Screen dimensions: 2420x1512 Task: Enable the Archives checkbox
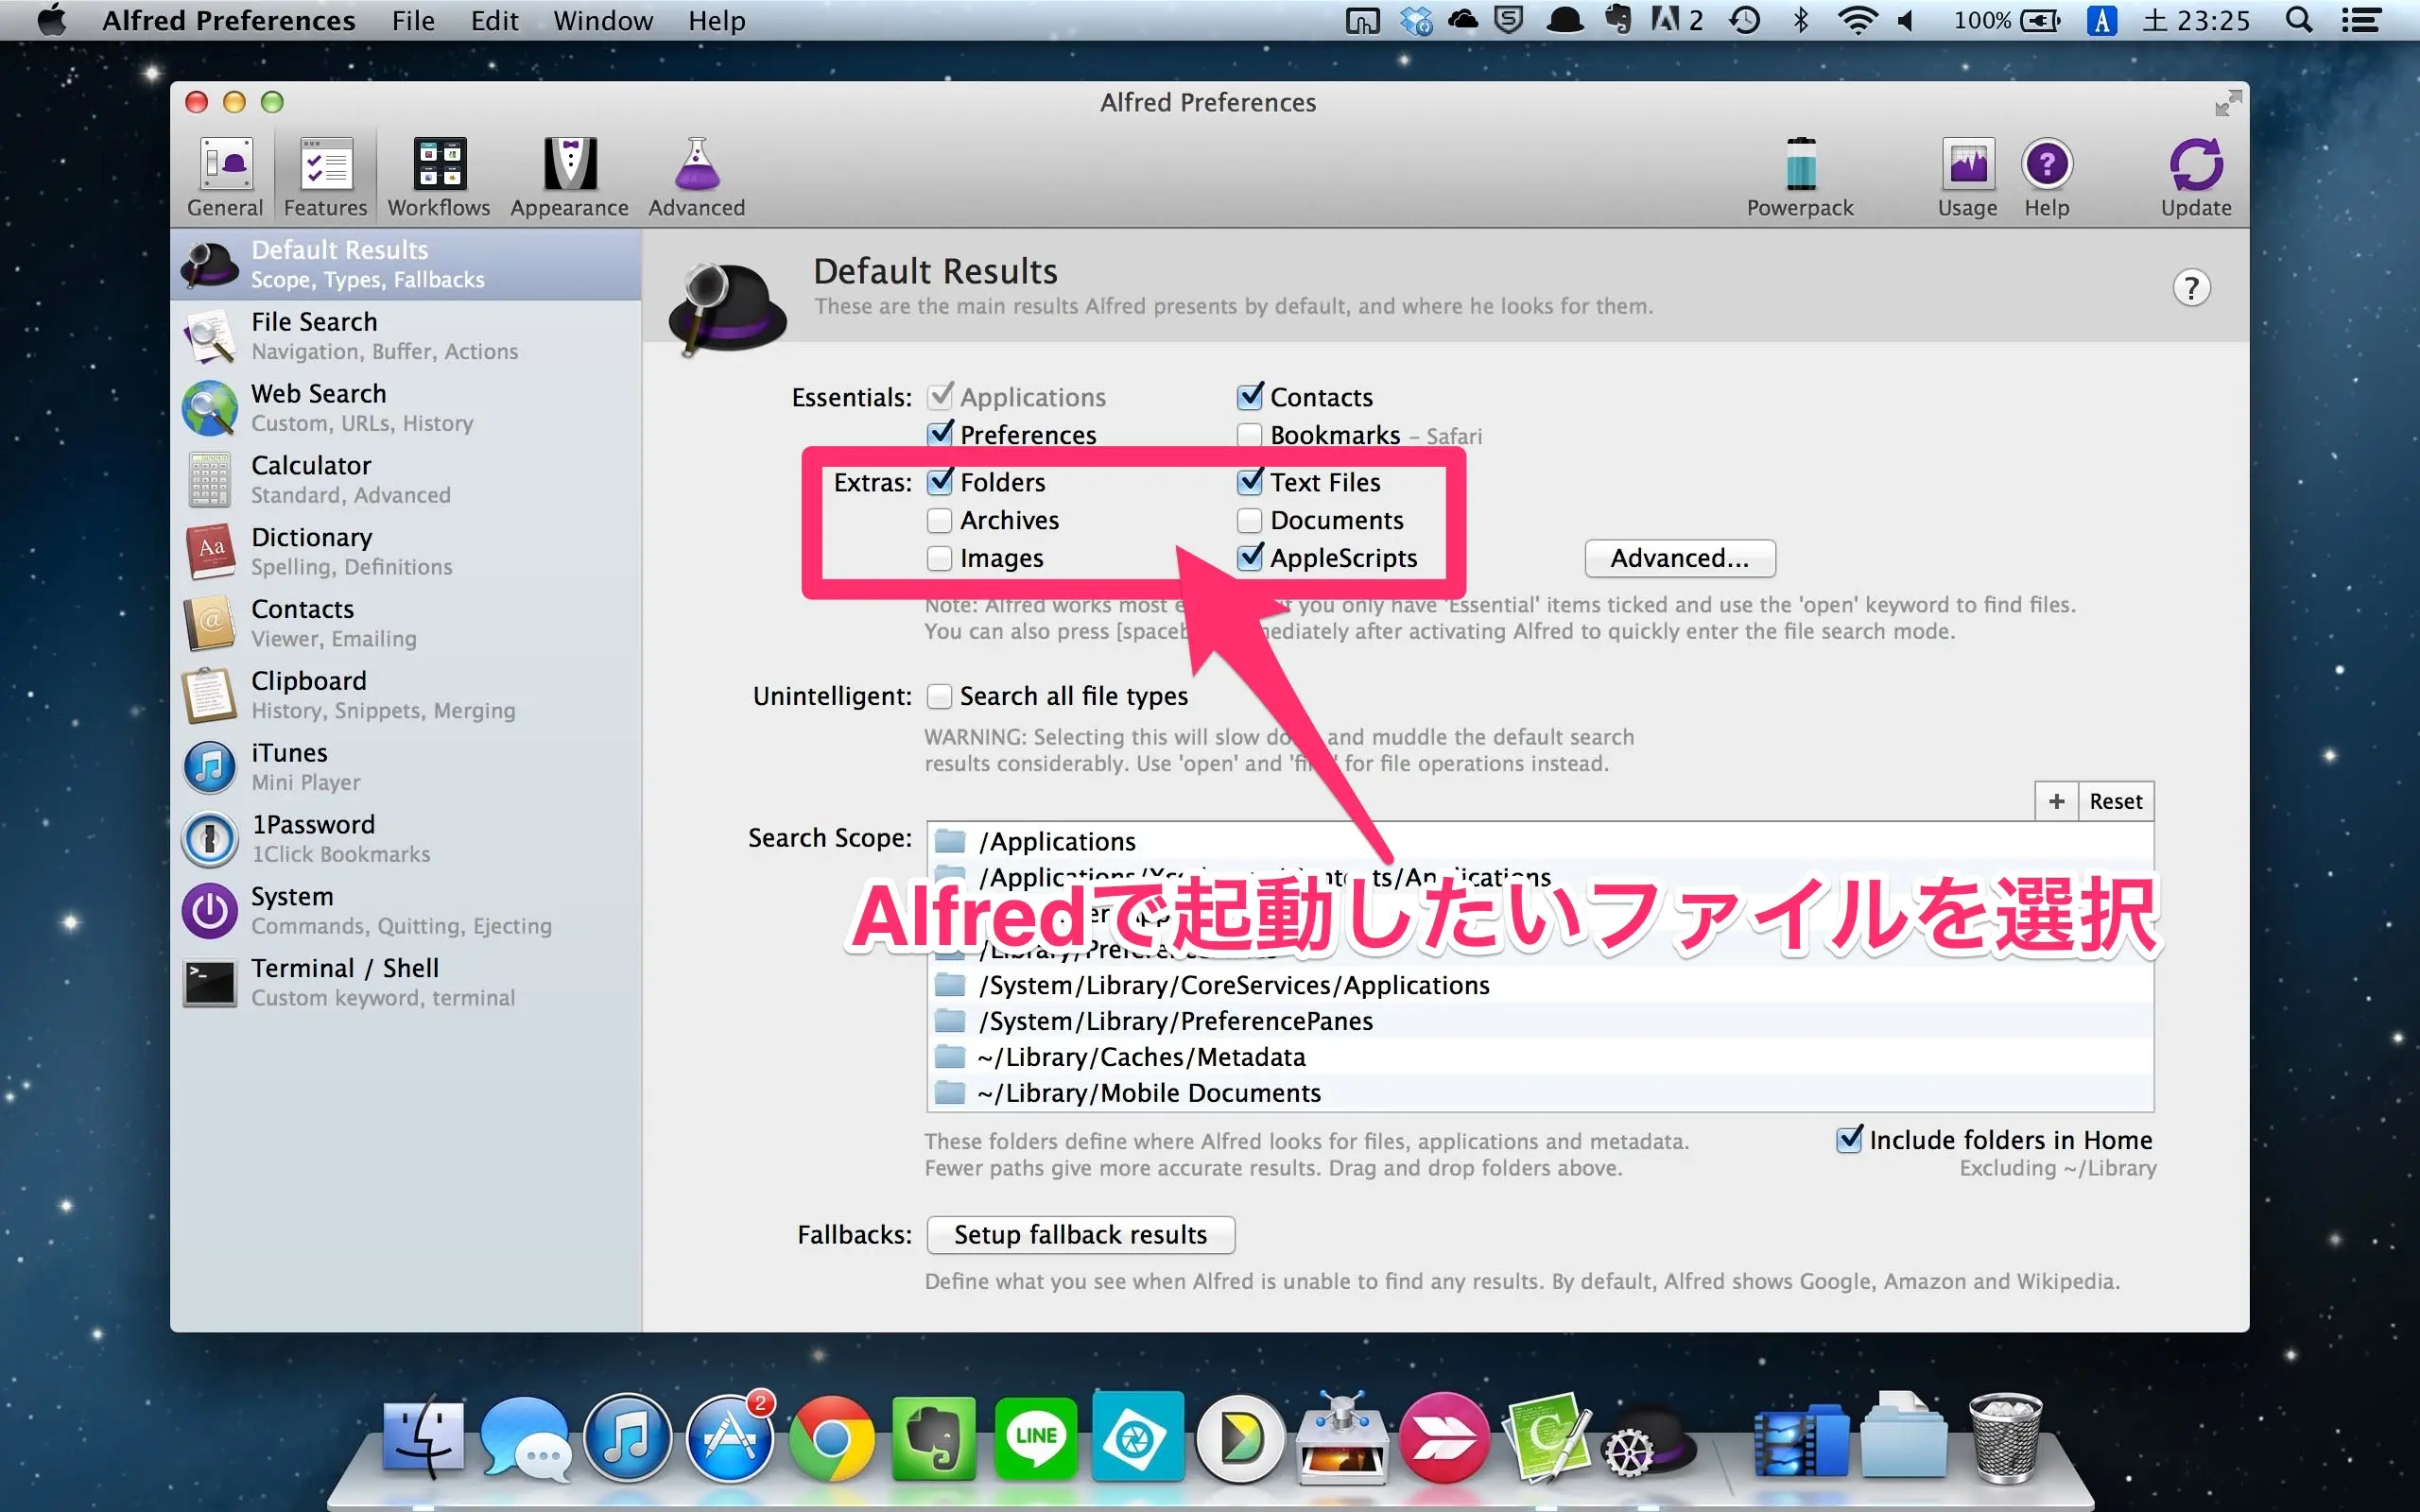pos(939,521)
